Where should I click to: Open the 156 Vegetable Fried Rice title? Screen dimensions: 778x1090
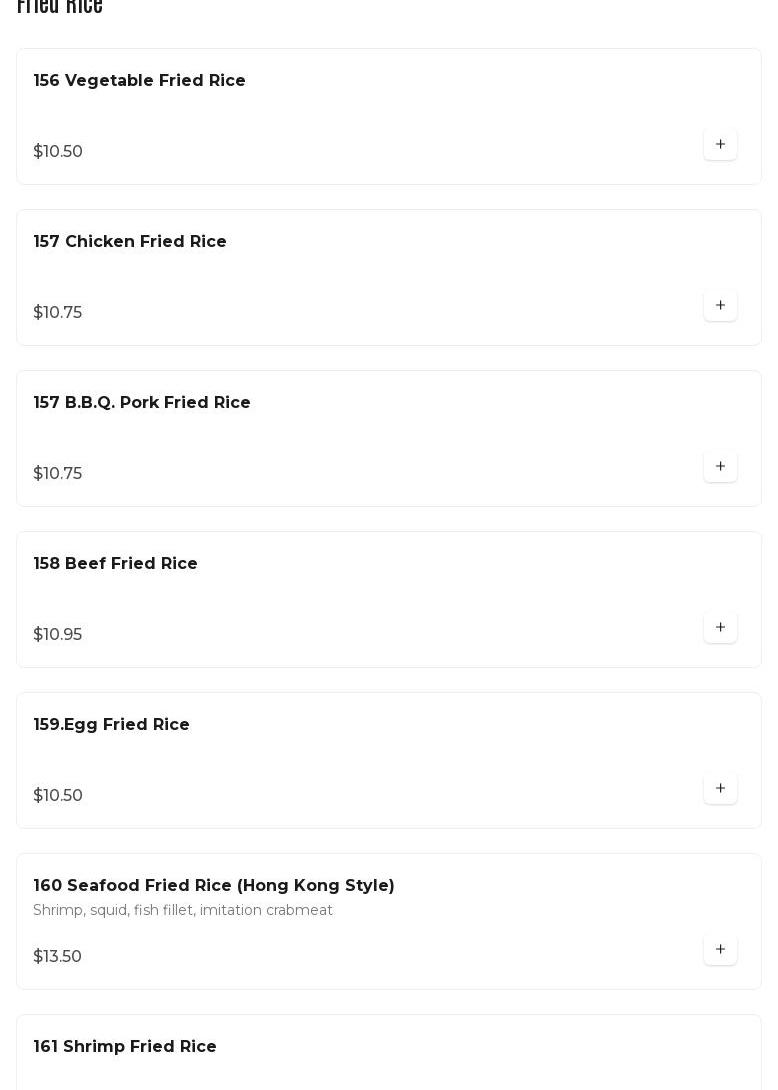click(x=139, y=81)
